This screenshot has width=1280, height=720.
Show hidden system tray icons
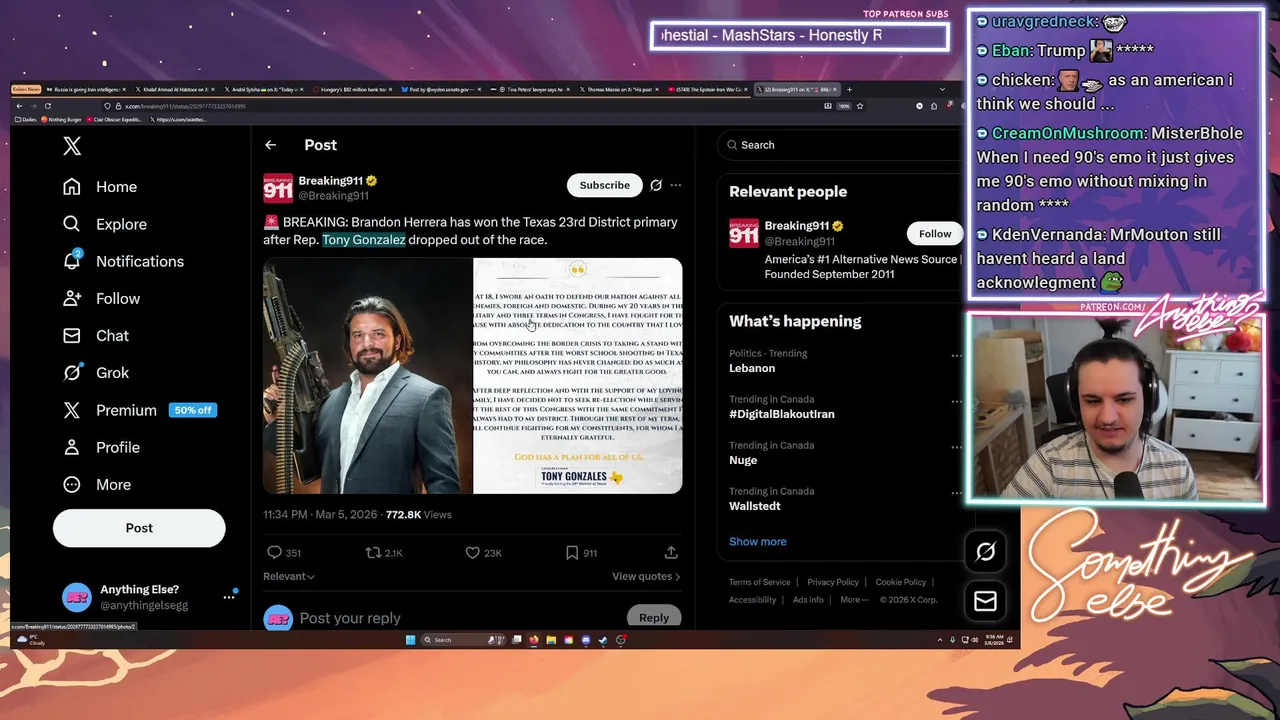coord(940,640)
